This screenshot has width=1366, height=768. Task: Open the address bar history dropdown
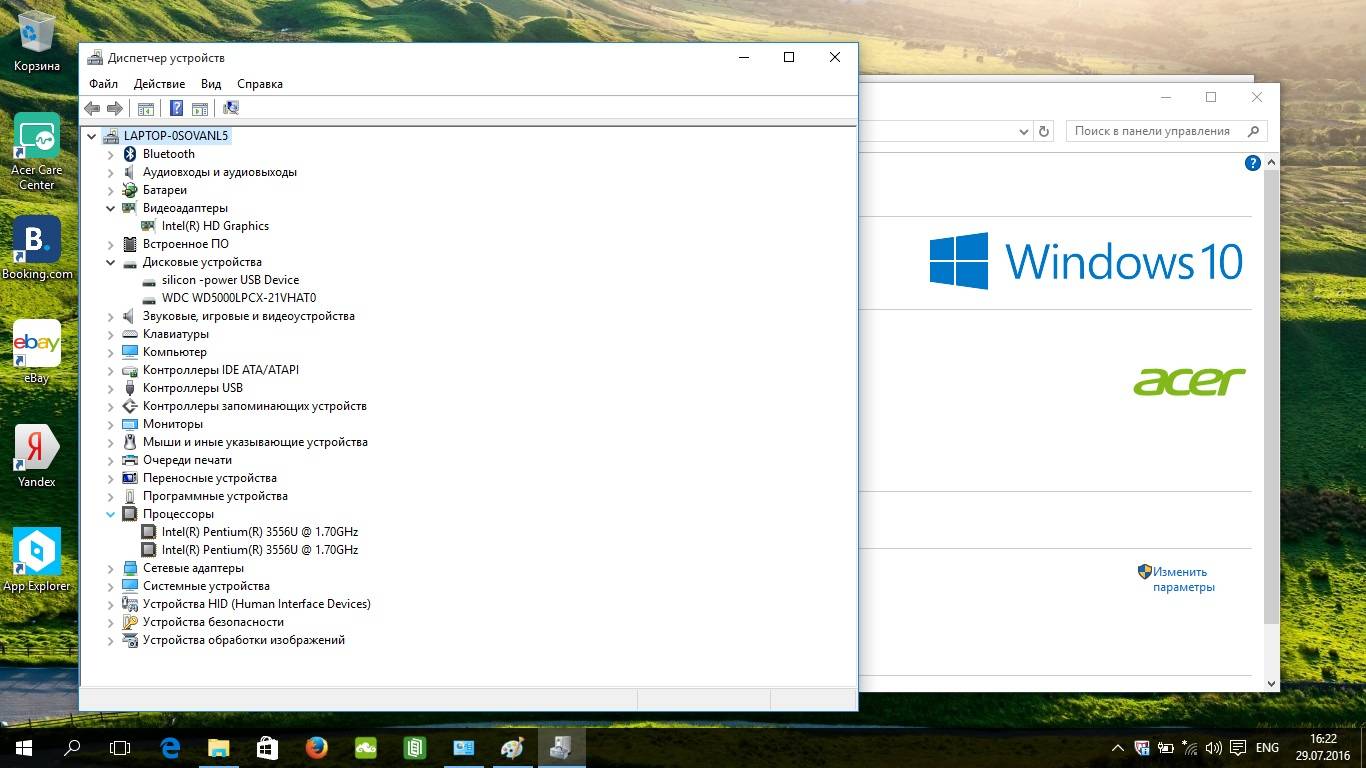point(1024,131)
